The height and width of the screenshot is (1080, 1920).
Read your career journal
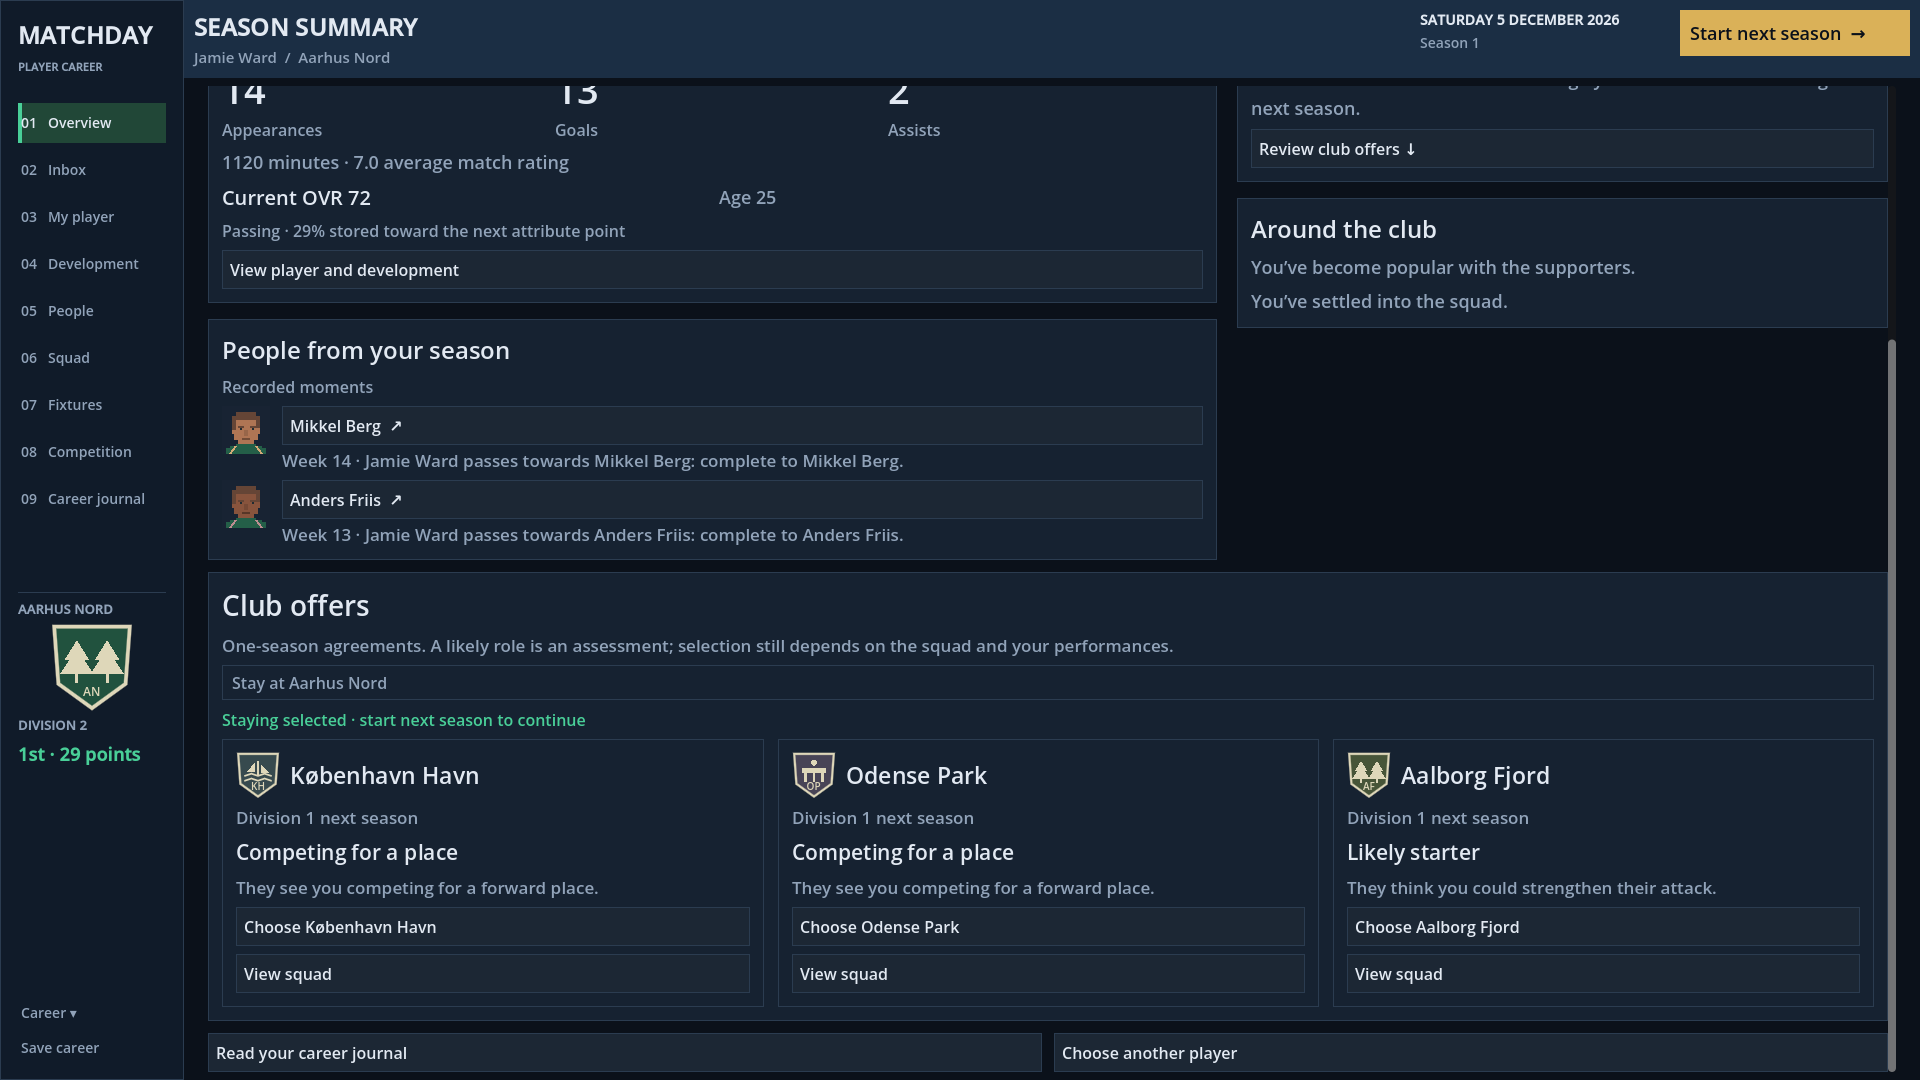click(625, 1053)
